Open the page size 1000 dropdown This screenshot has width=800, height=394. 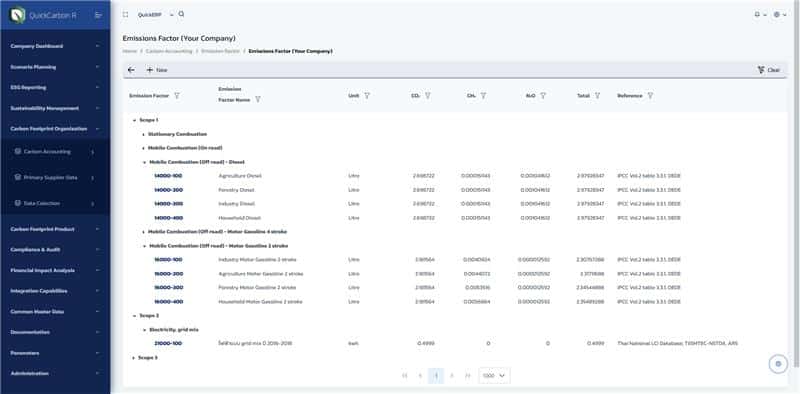tap(494, 376)
